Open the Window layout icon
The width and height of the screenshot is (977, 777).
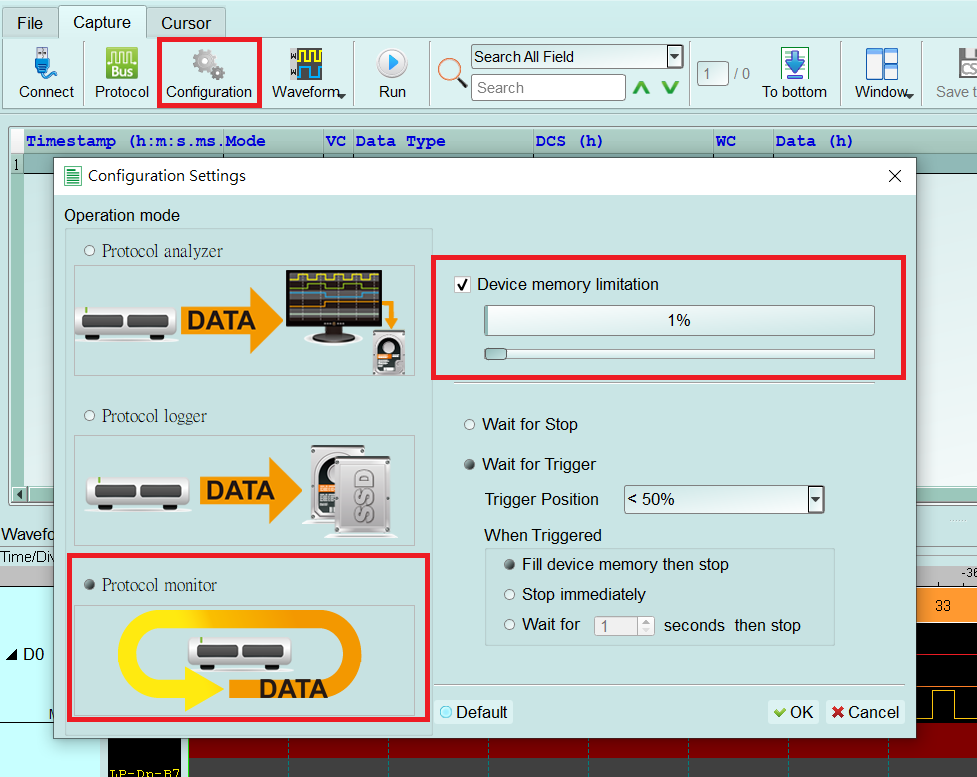coord(882,64)
